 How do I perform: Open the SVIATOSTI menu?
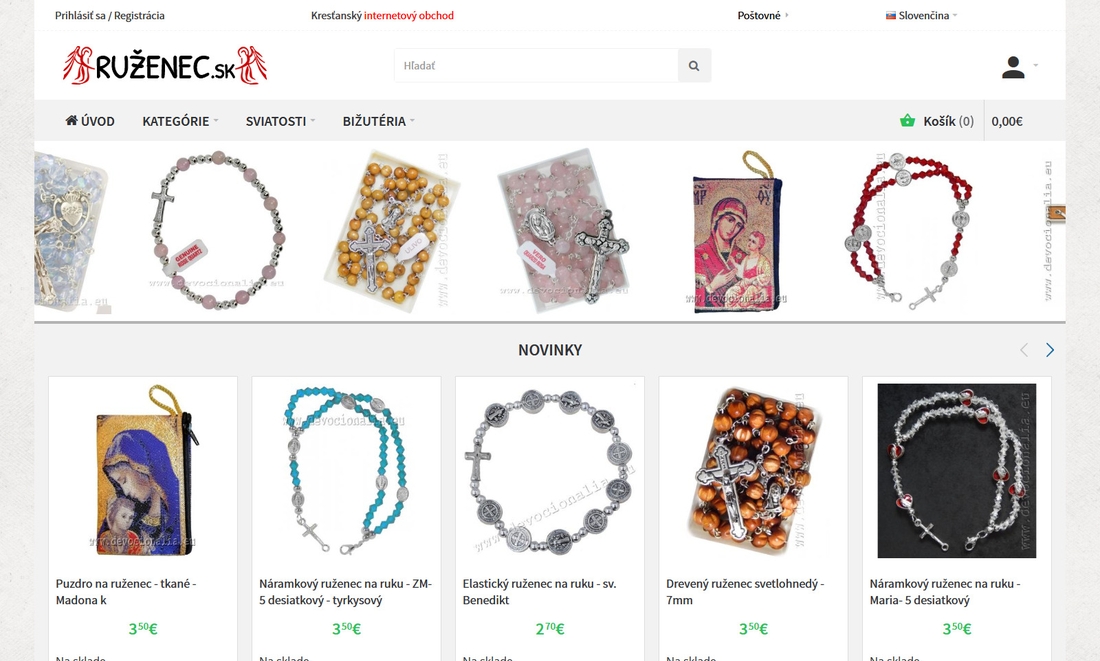click(280, 121)
